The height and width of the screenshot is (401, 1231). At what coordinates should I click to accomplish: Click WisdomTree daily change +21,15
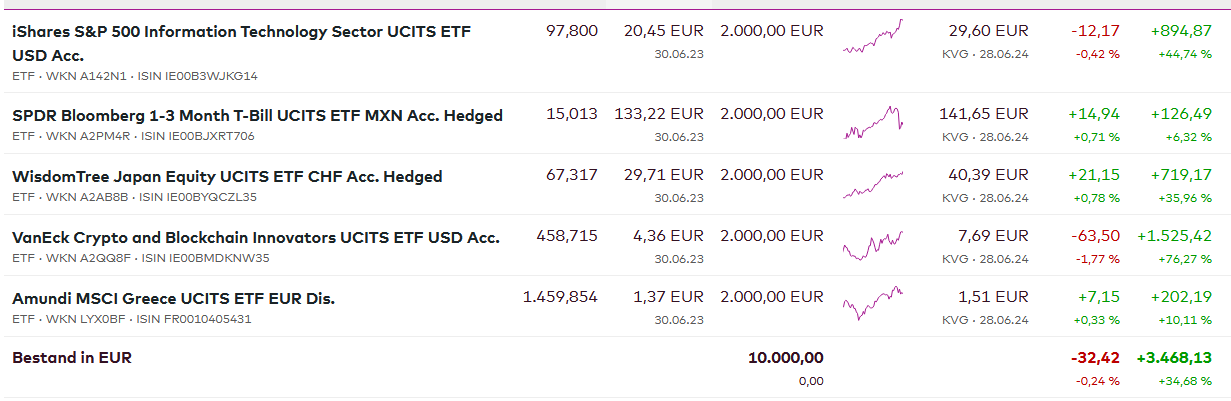tap(1093, 176)
